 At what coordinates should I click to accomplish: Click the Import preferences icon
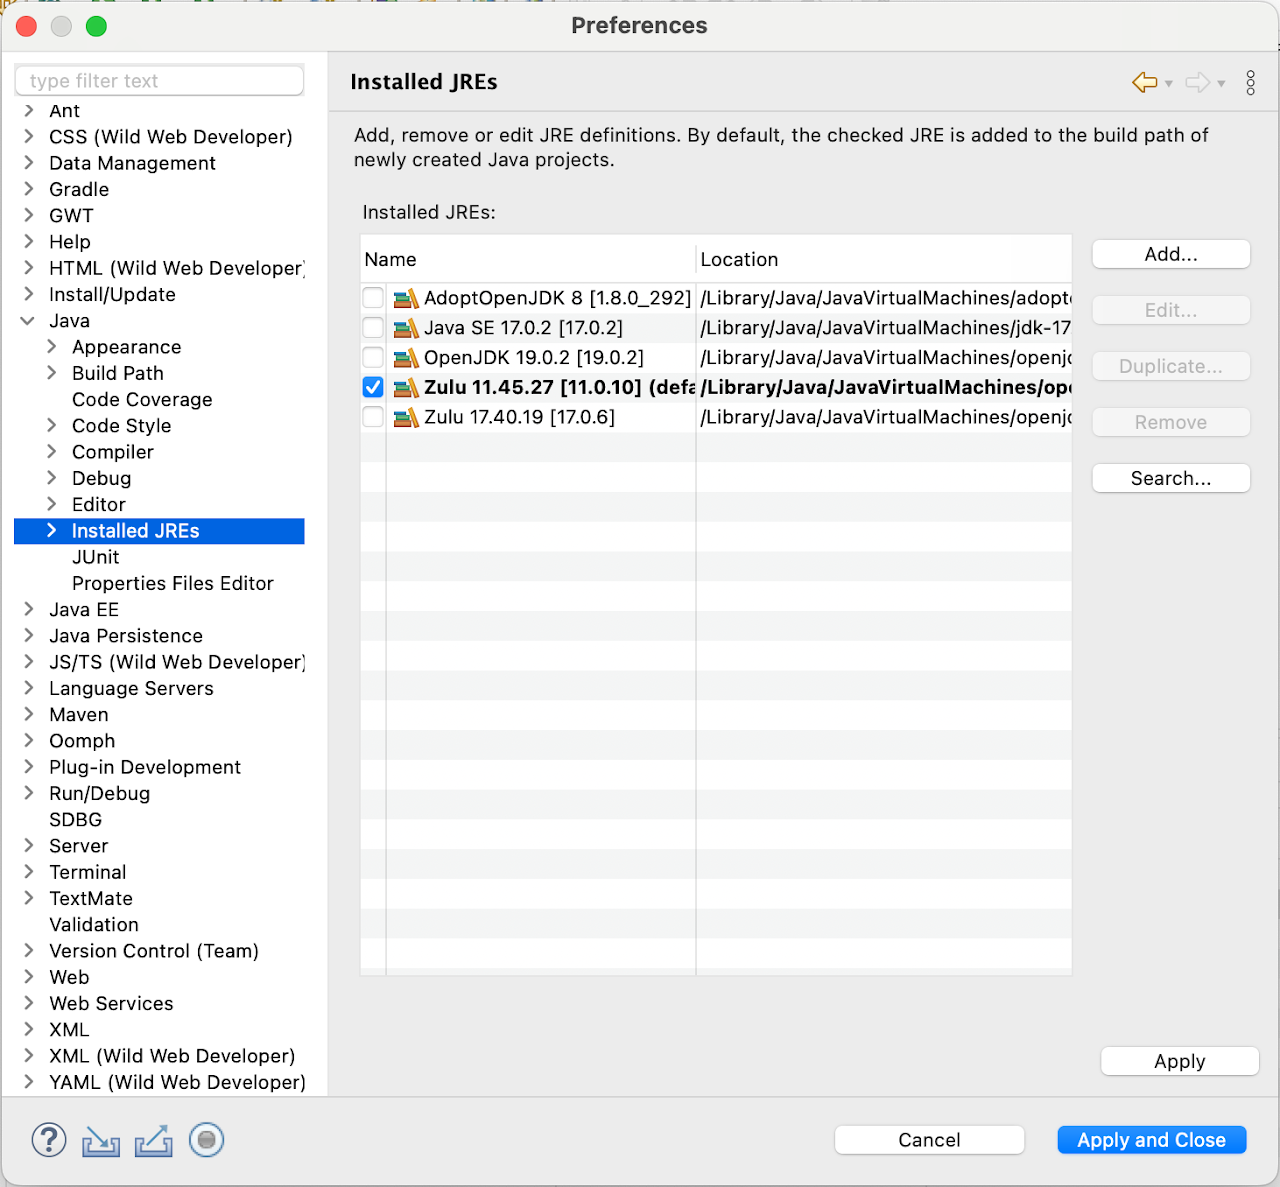[101, 1141]
